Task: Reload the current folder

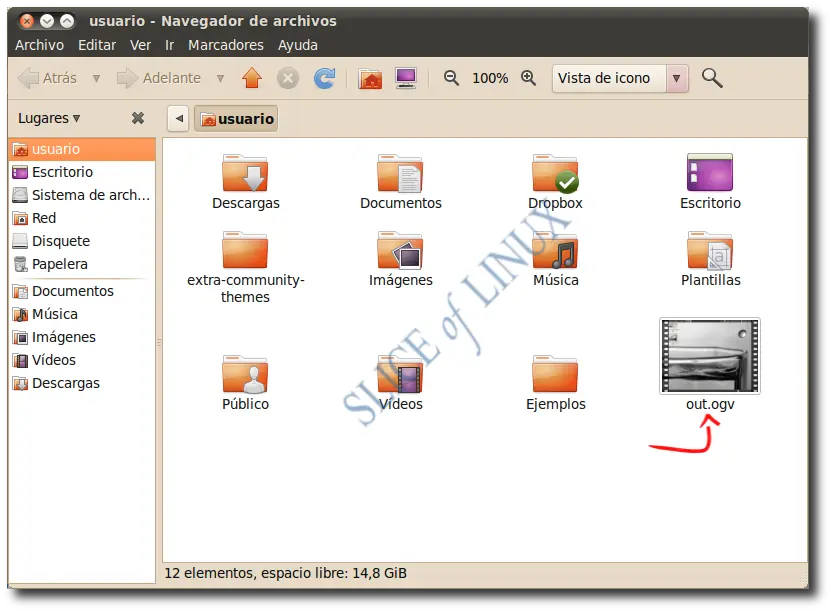Action: (x=324, y=79)
